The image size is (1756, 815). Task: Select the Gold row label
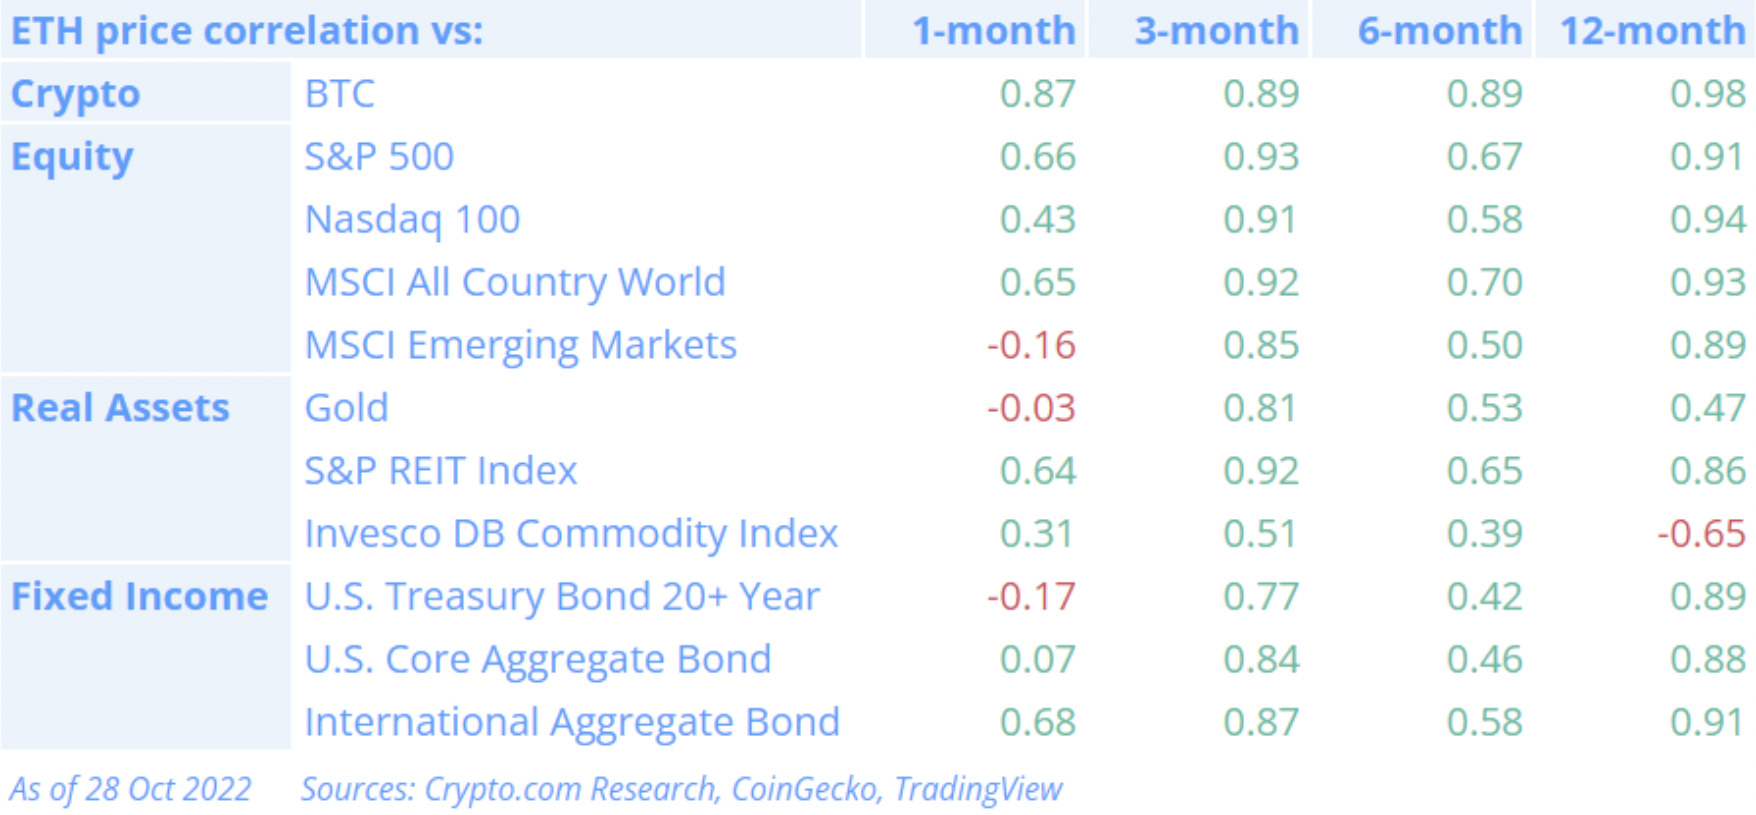[x=346, y=408]
